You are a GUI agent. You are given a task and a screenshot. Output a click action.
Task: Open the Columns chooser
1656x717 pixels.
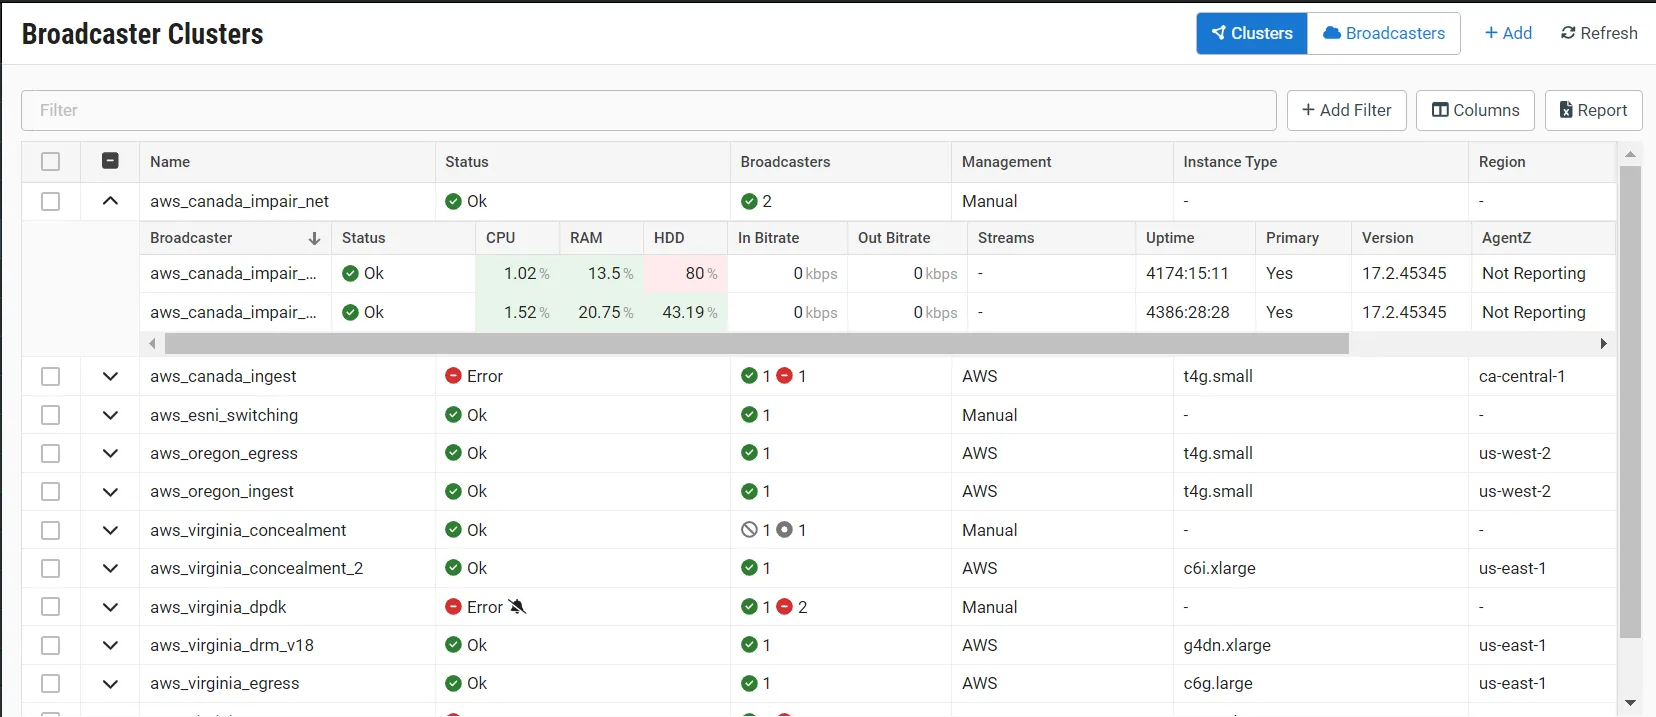click(x=1476, y=110)
